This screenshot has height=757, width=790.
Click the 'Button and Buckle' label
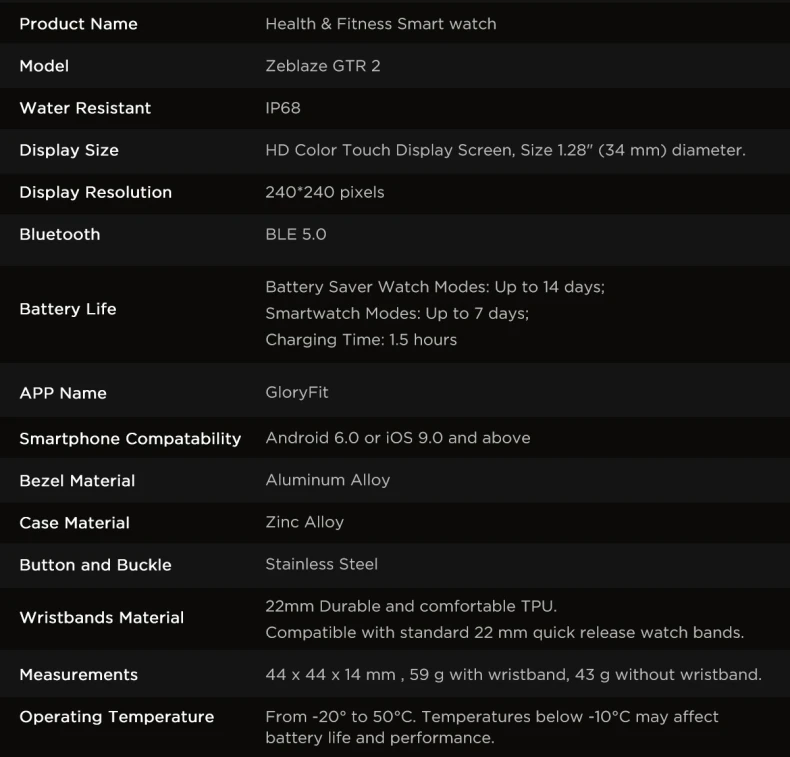[95, 565]
